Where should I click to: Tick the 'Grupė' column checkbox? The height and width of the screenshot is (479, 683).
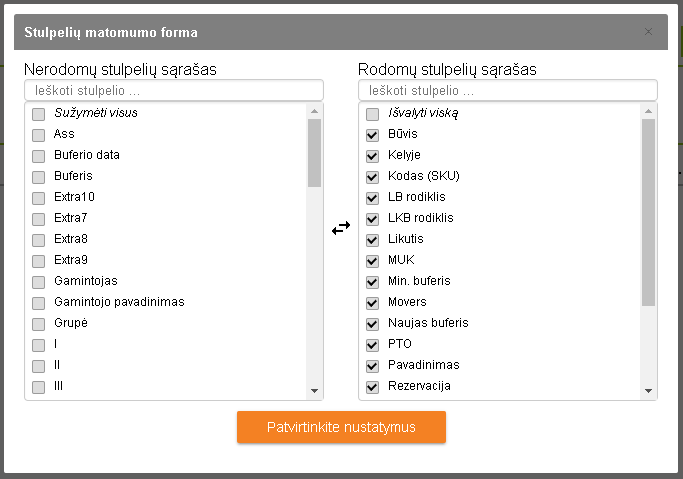pos(39,324)
